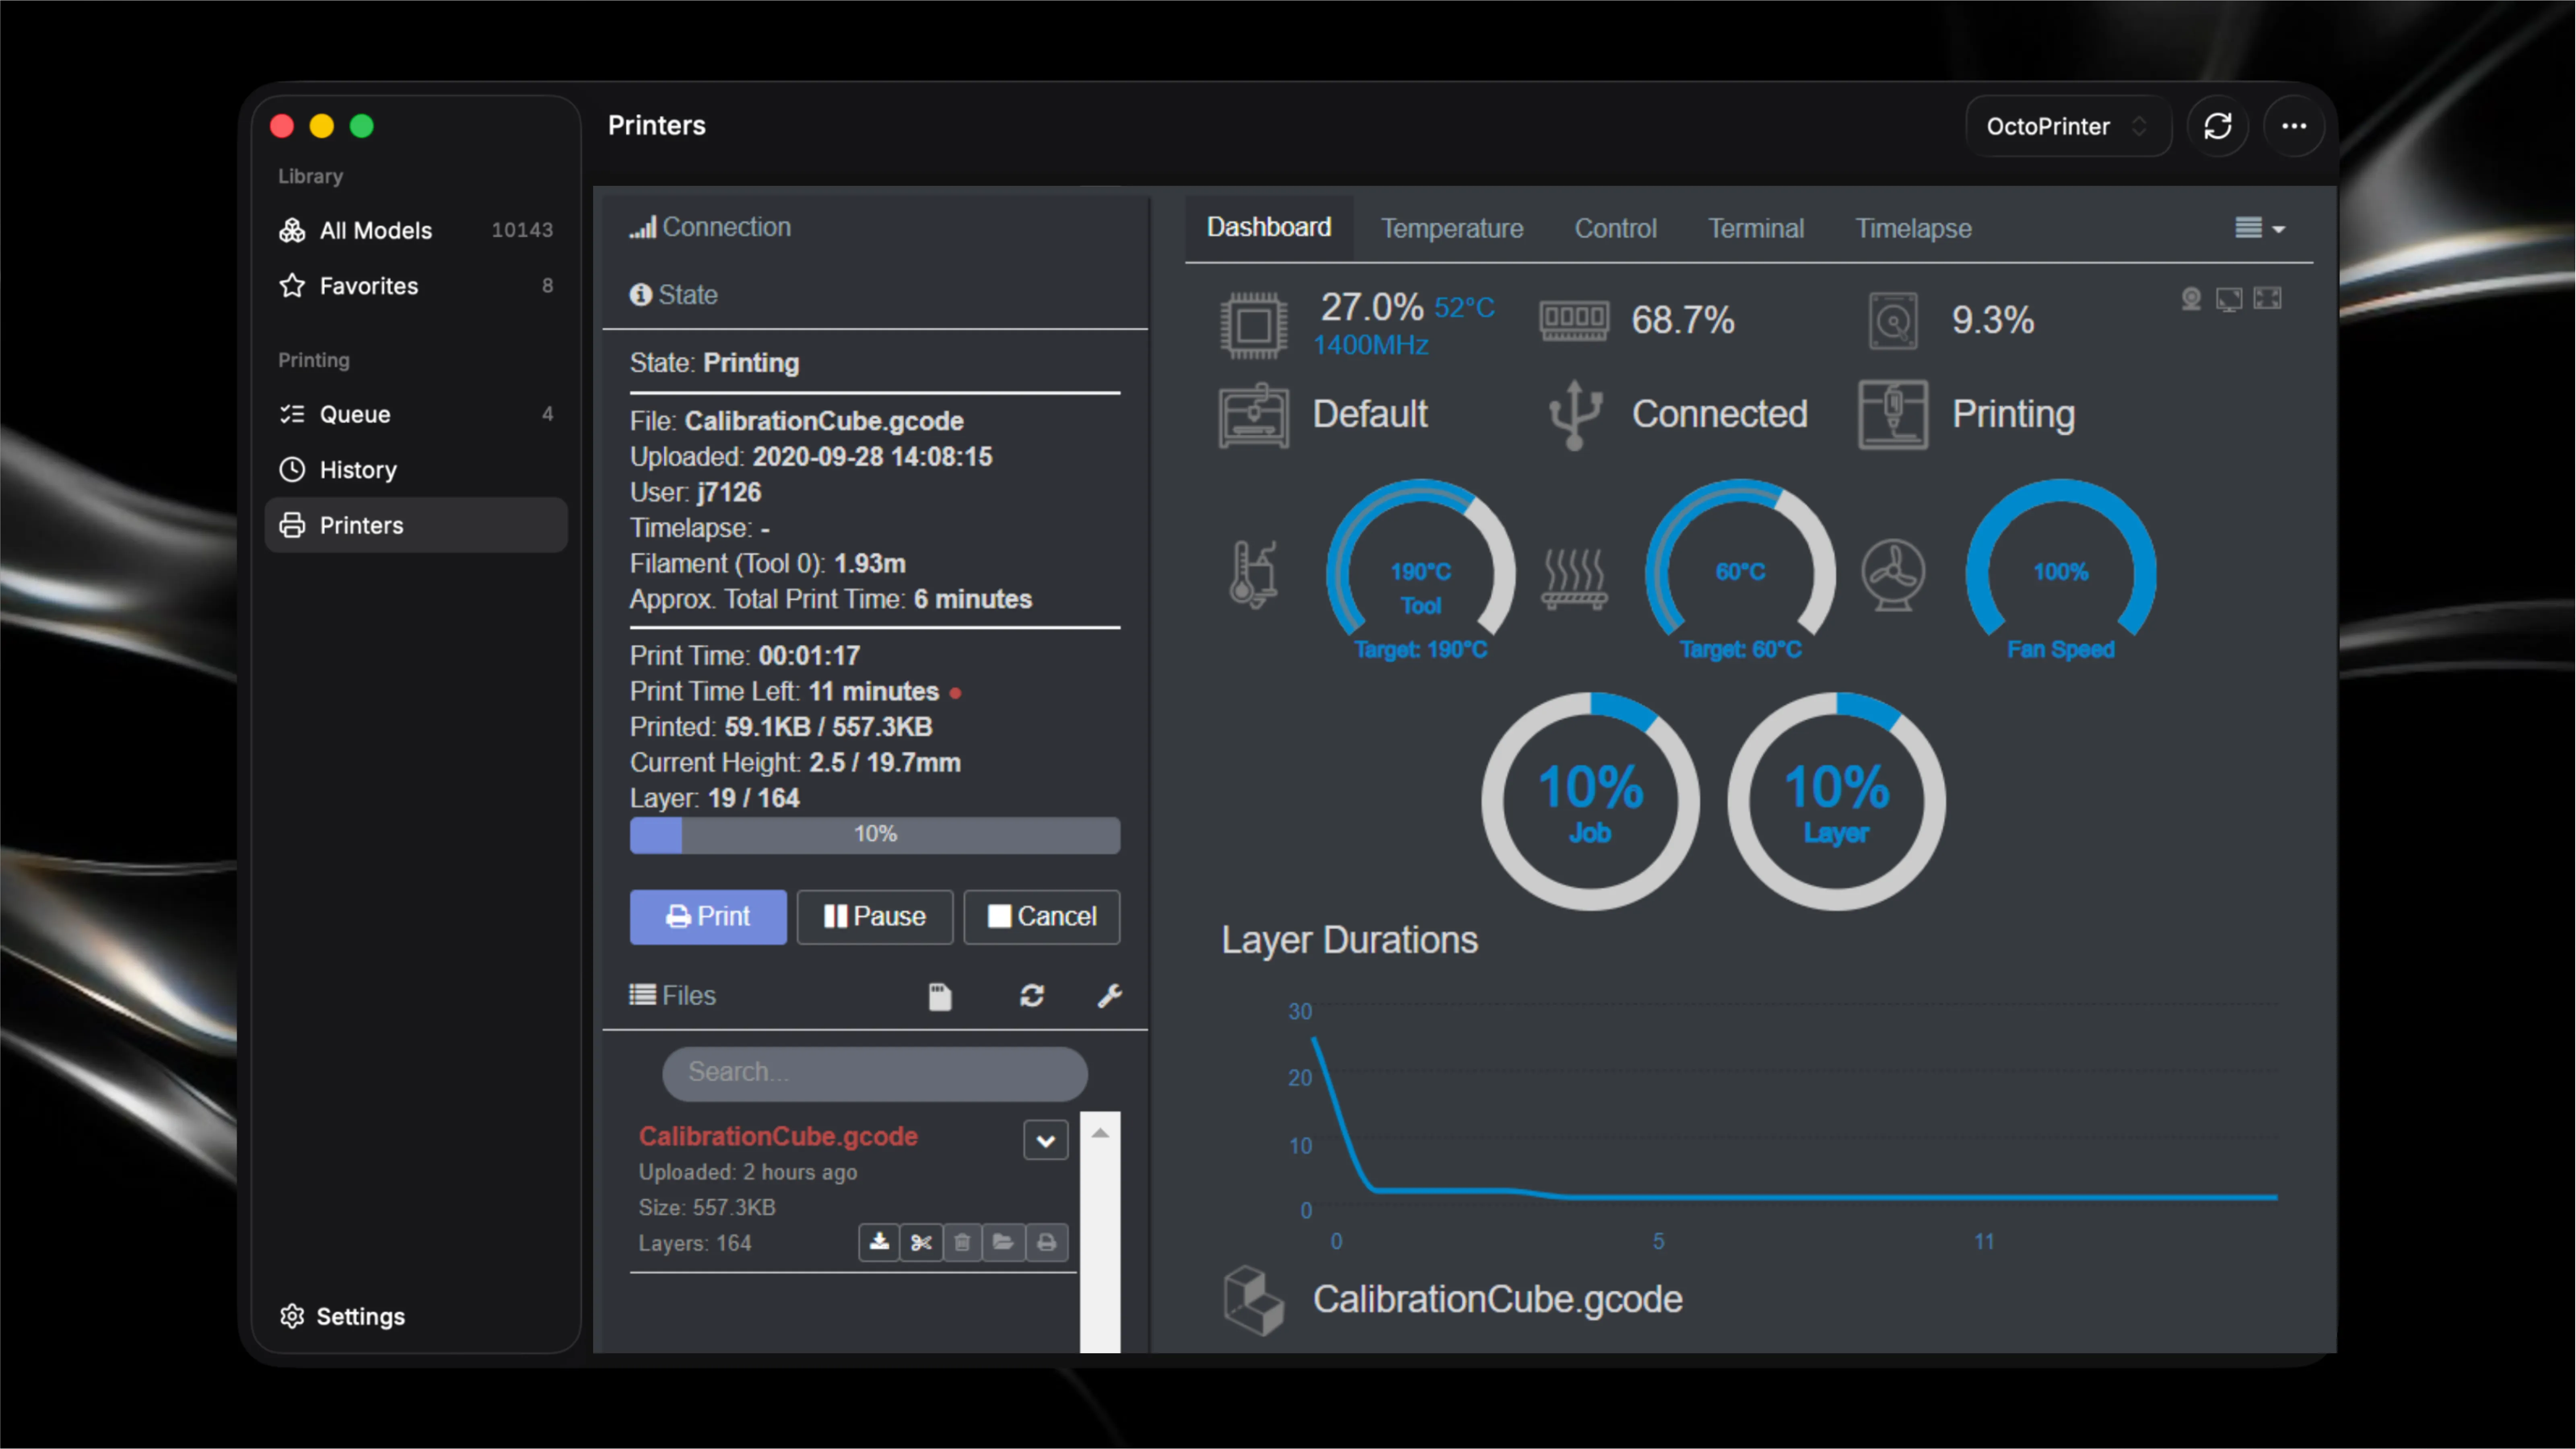The image size is (2576, 1449).
Task: Open the print Queue
Action: pyautogui.click(x=416, y=414)
